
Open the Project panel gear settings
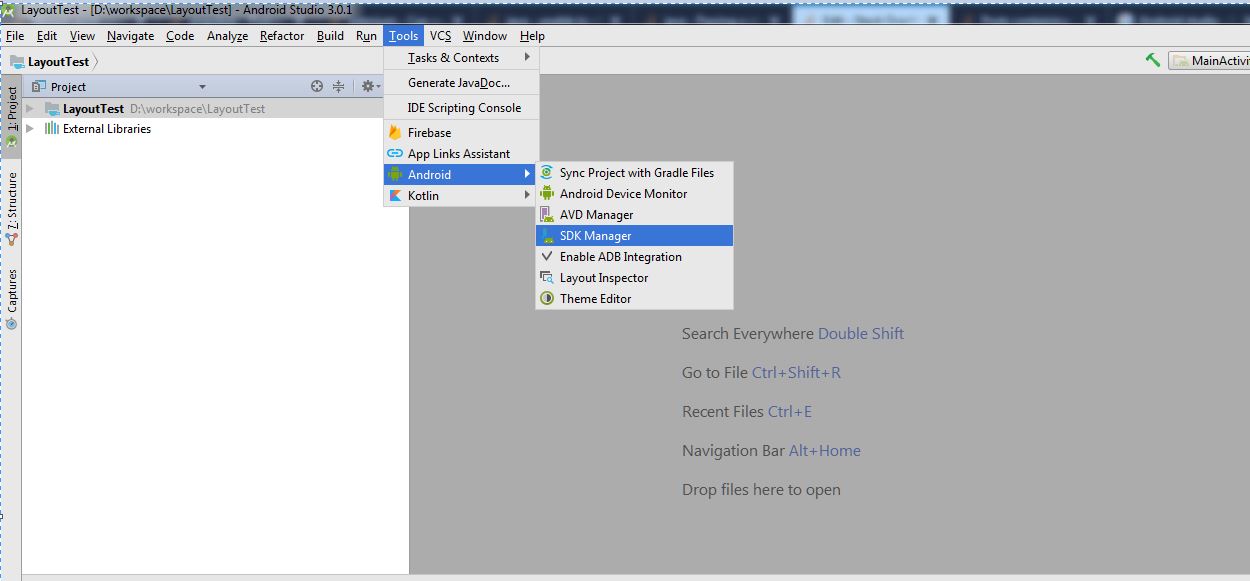point(367,87)
